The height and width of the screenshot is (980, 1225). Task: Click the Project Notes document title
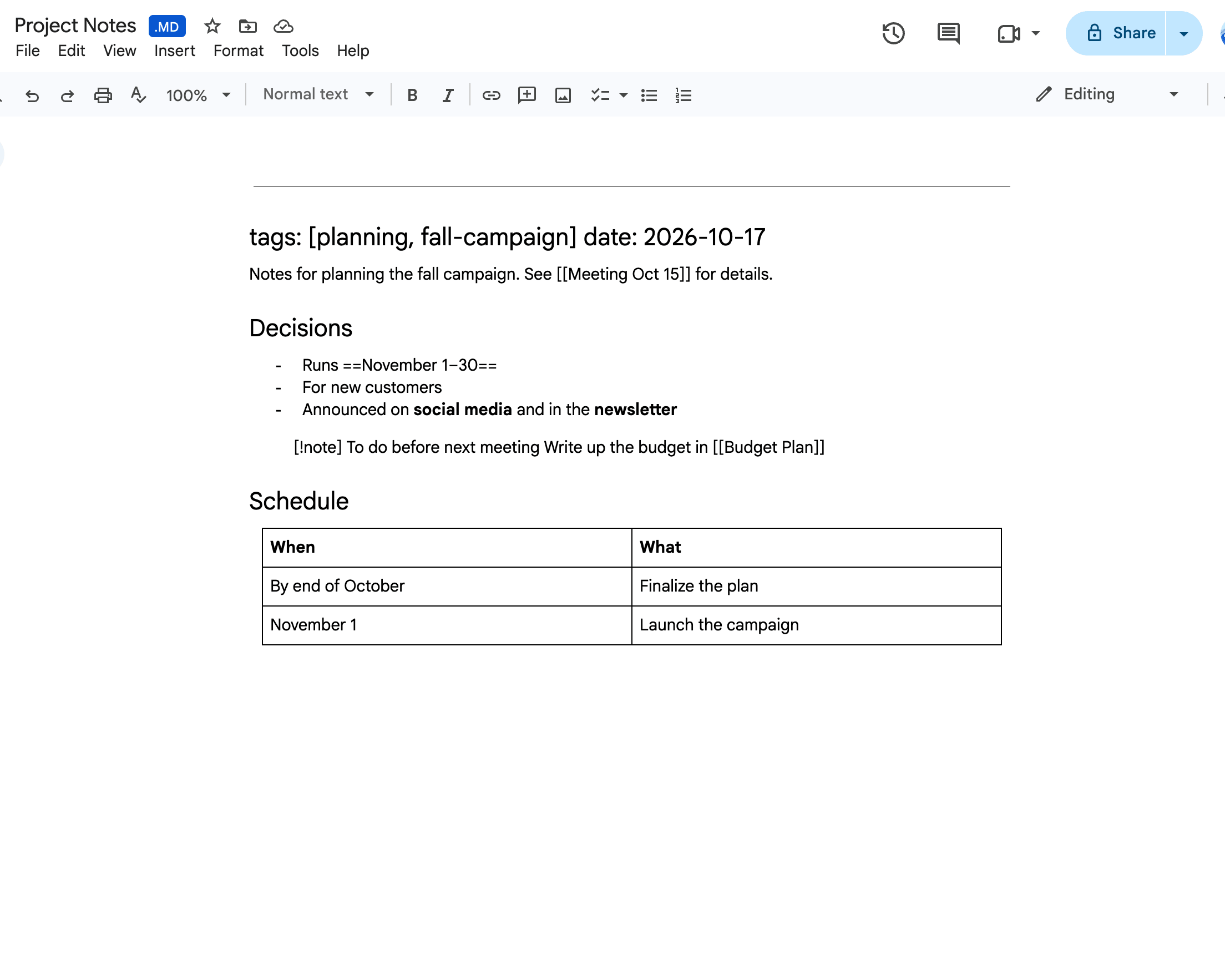click(76, 26)
